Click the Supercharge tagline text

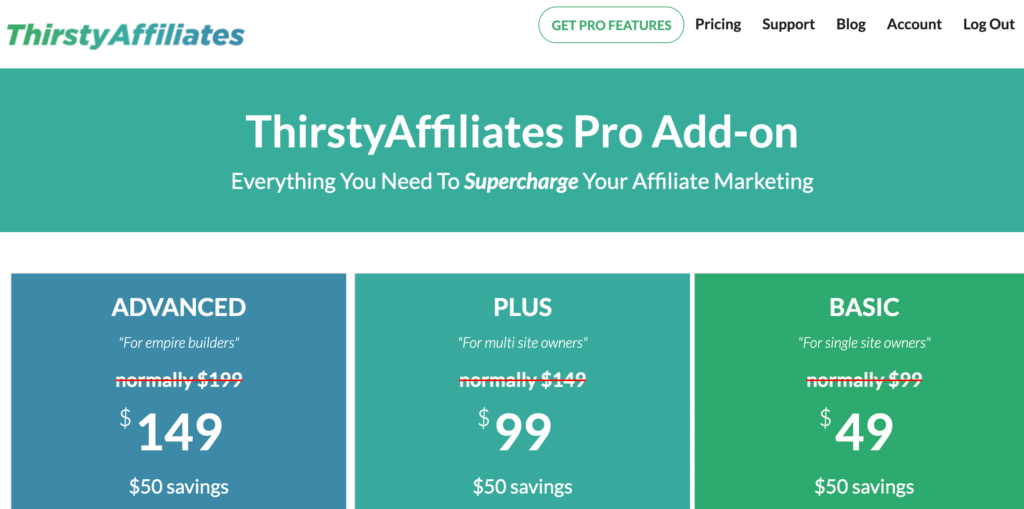coord(521,182)
